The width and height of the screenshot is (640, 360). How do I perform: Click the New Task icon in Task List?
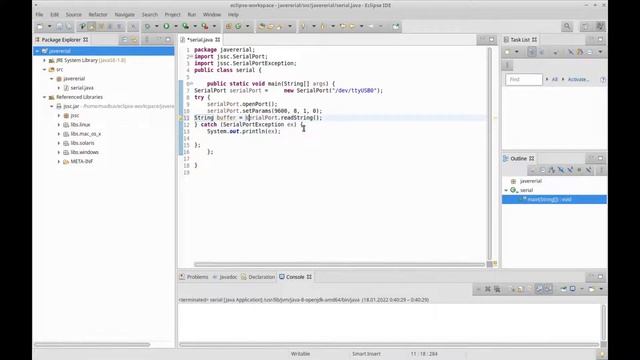tap(507, 52)
